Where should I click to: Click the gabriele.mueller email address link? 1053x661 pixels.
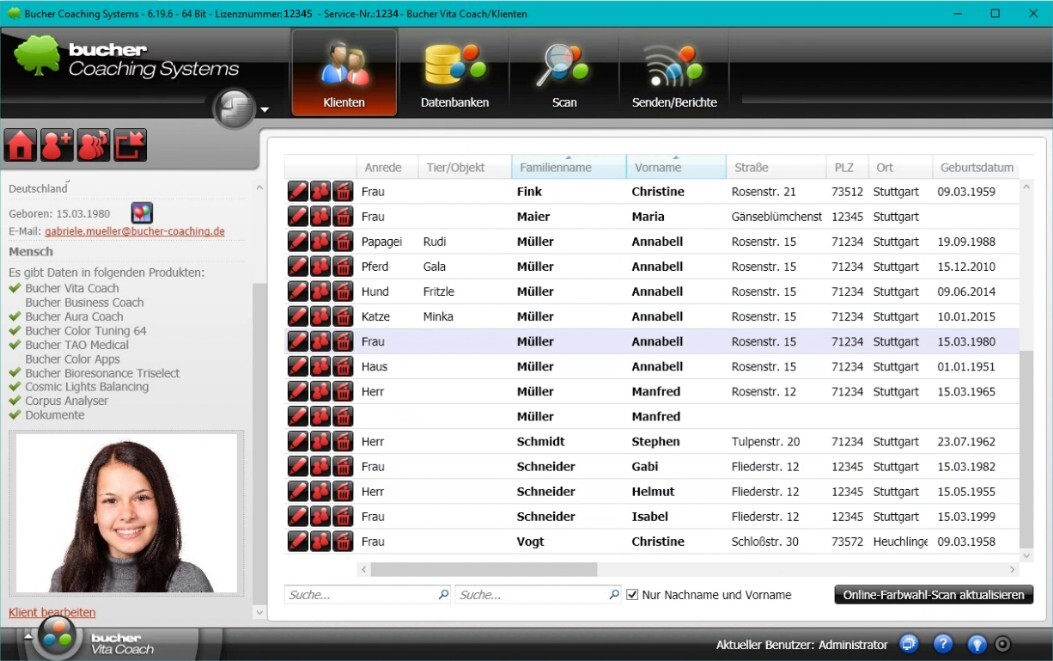134,232
